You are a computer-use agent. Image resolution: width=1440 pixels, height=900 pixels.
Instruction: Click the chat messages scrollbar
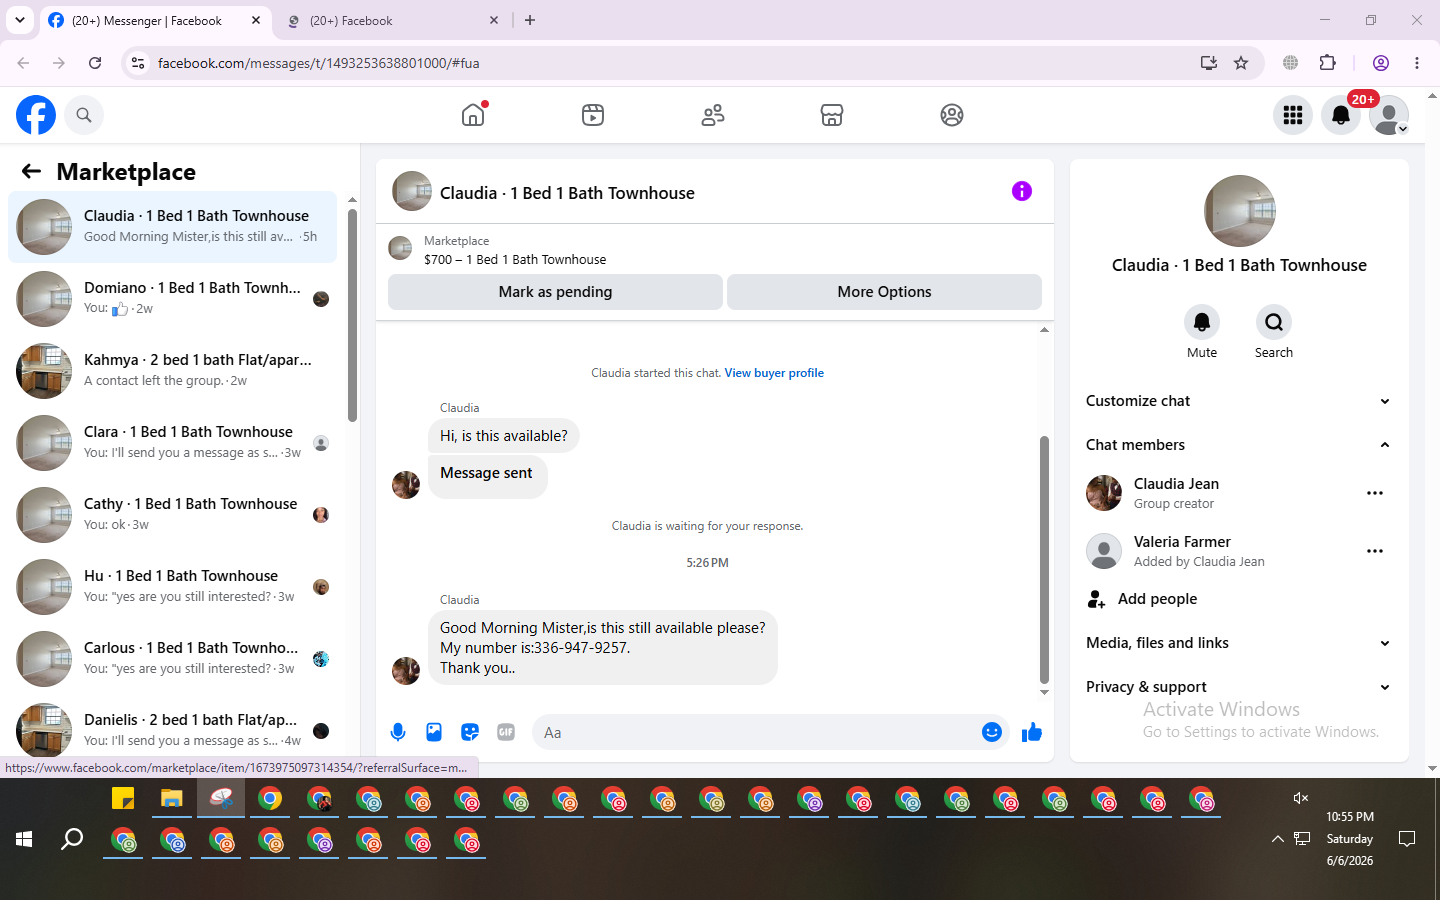[1044, 560]
